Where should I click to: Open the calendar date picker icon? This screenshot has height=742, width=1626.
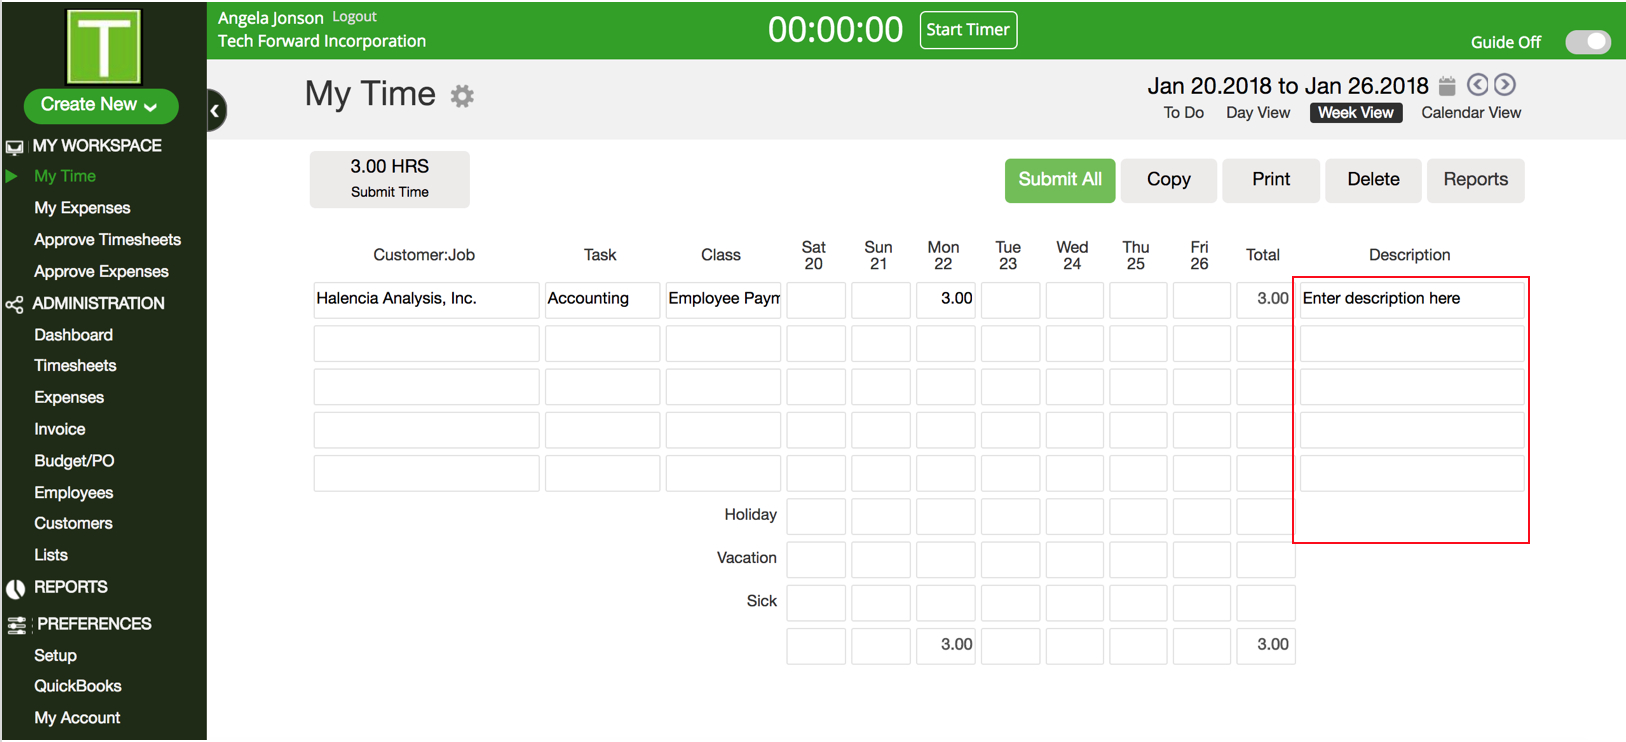[x=1447, y=86]
